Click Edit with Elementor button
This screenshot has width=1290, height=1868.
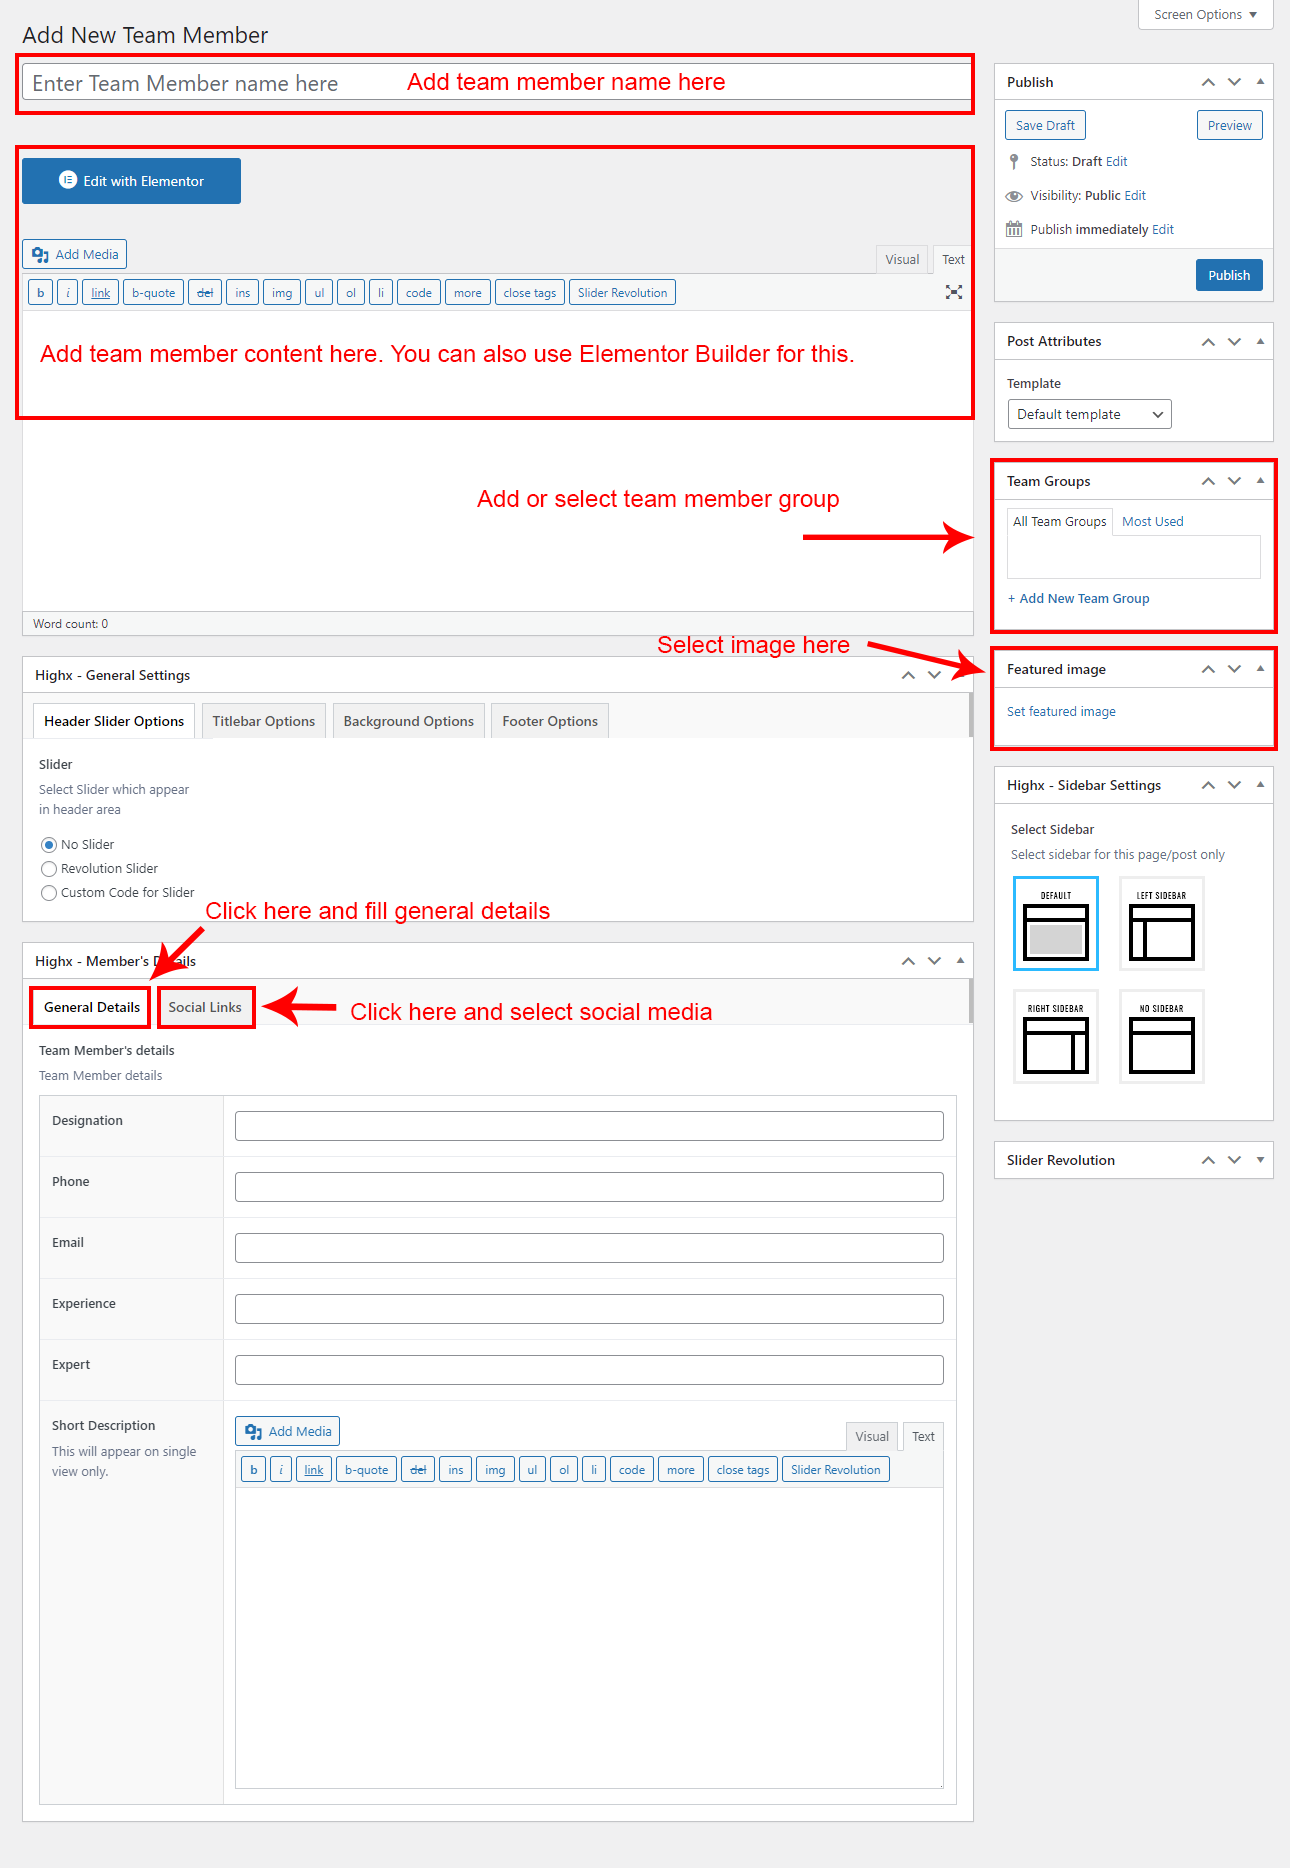pos(131,181)
